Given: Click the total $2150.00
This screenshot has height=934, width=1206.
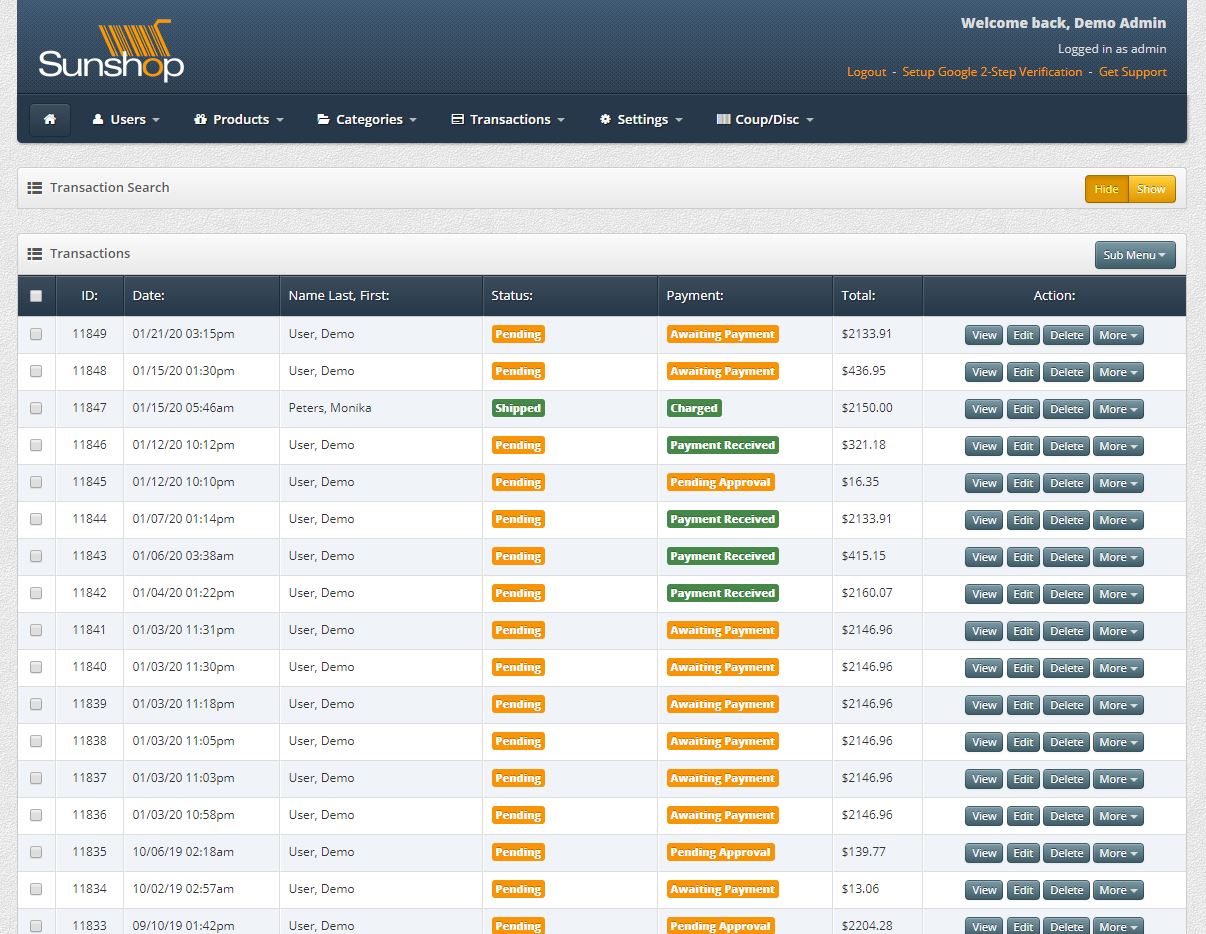Looking at the screenshot, I should pyautogui.click(x=867, y=408).
